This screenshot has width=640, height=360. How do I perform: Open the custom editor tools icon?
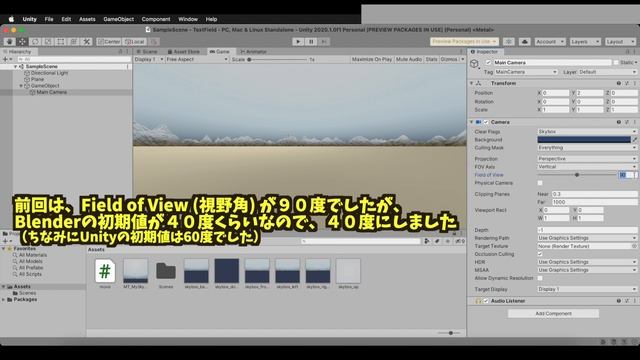(87, 42)
